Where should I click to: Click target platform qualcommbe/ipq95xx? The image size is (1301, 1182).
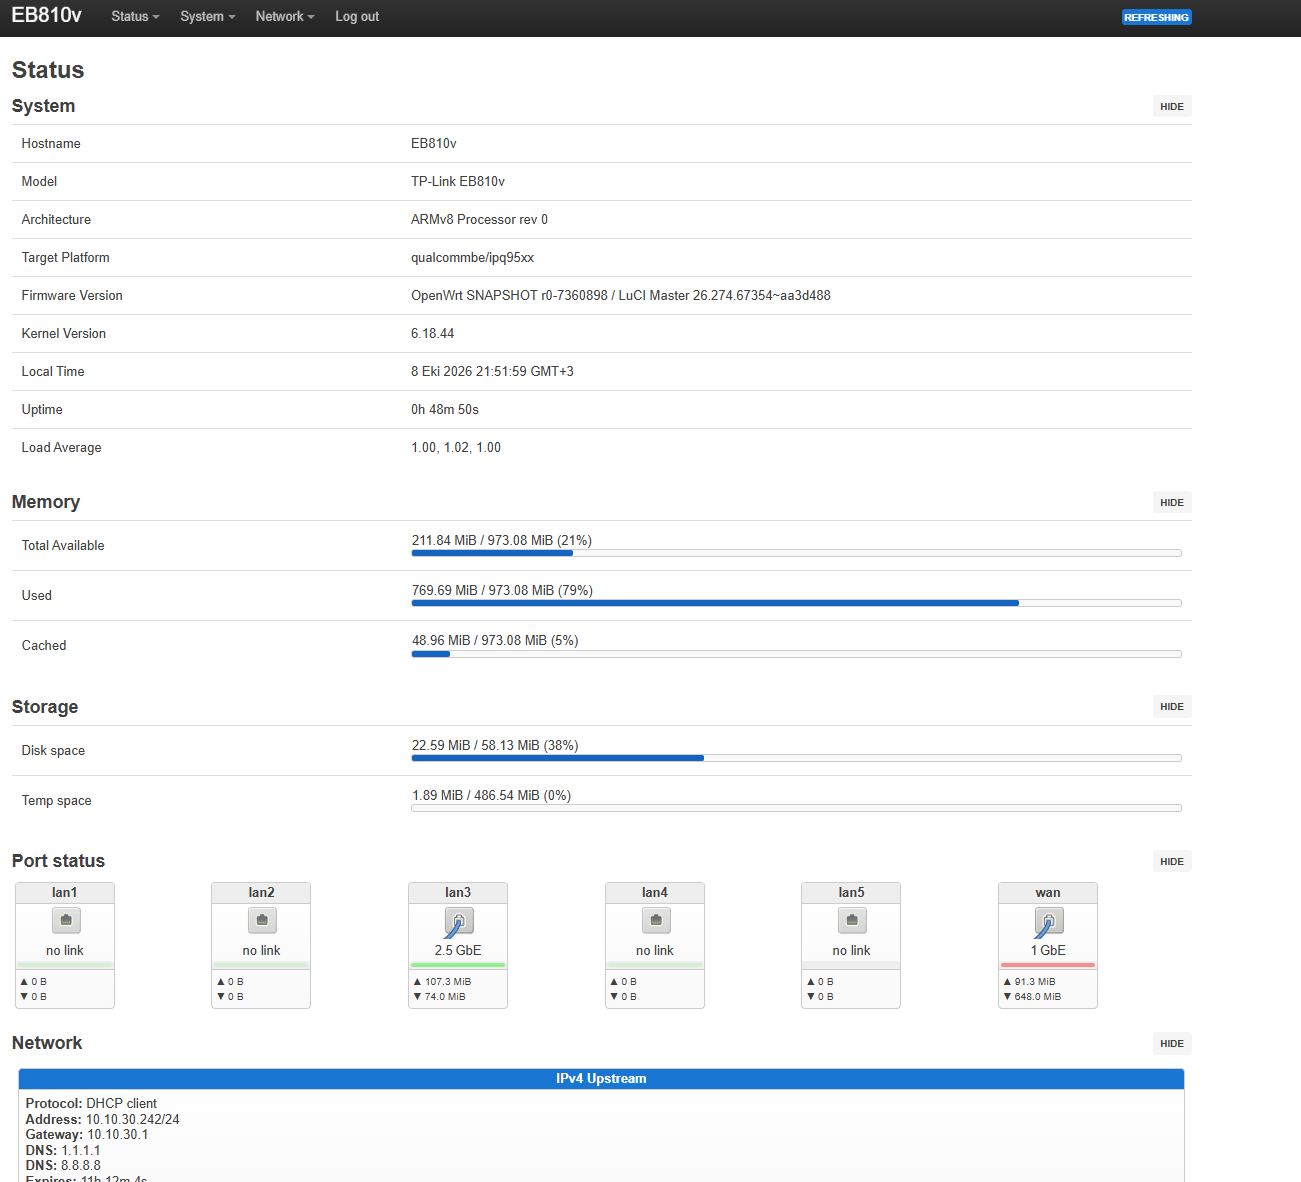pyautogui.click(x=472, y=258)
